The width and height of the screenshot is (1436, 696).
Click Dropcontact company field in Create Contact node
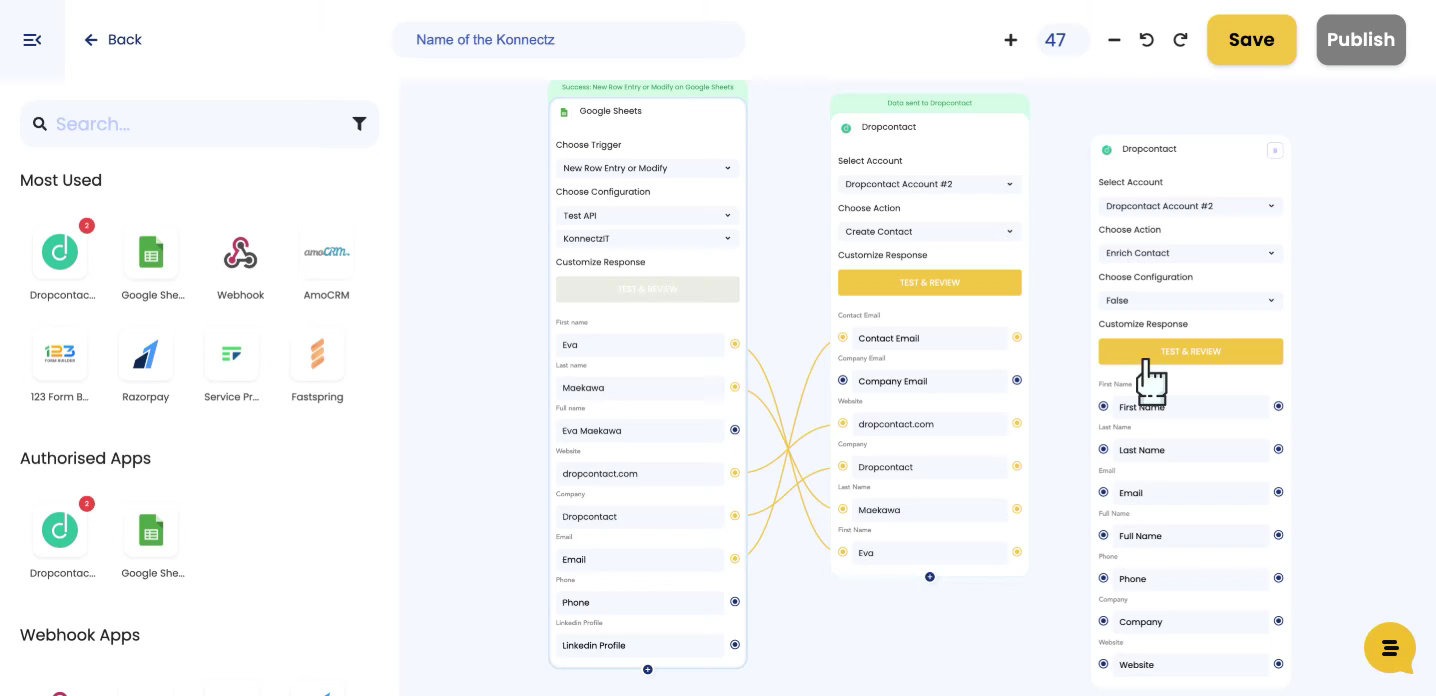point(930,467)
